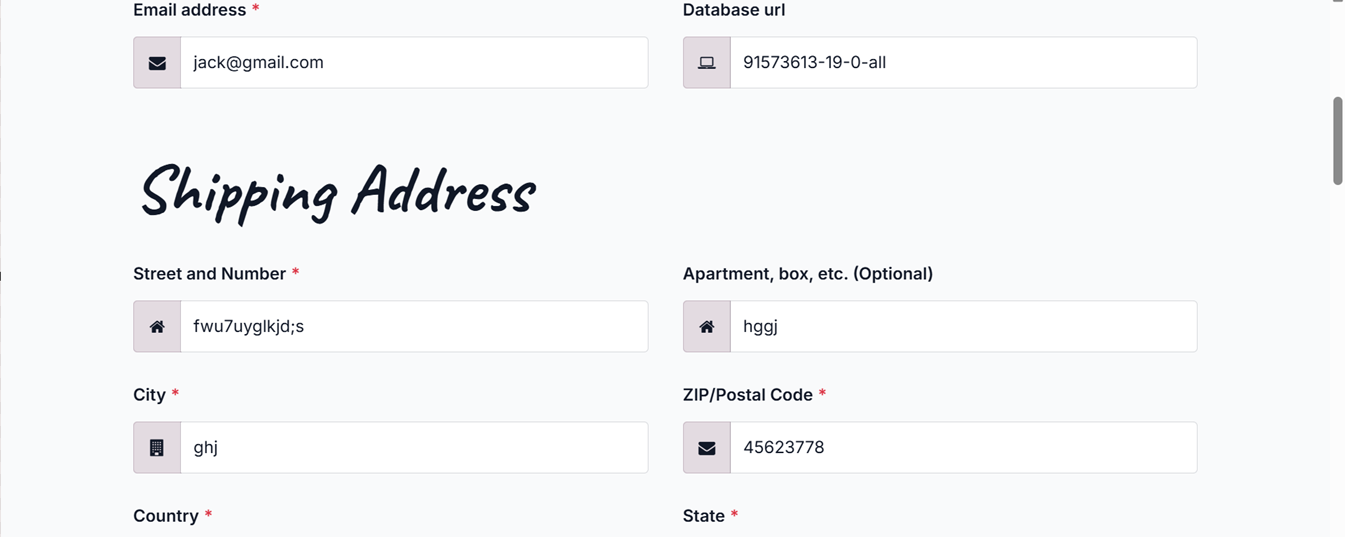This screenshot has width=1345, height=537.
Task: Click the envelope icon beside email field
Action: tap(157, 63)
